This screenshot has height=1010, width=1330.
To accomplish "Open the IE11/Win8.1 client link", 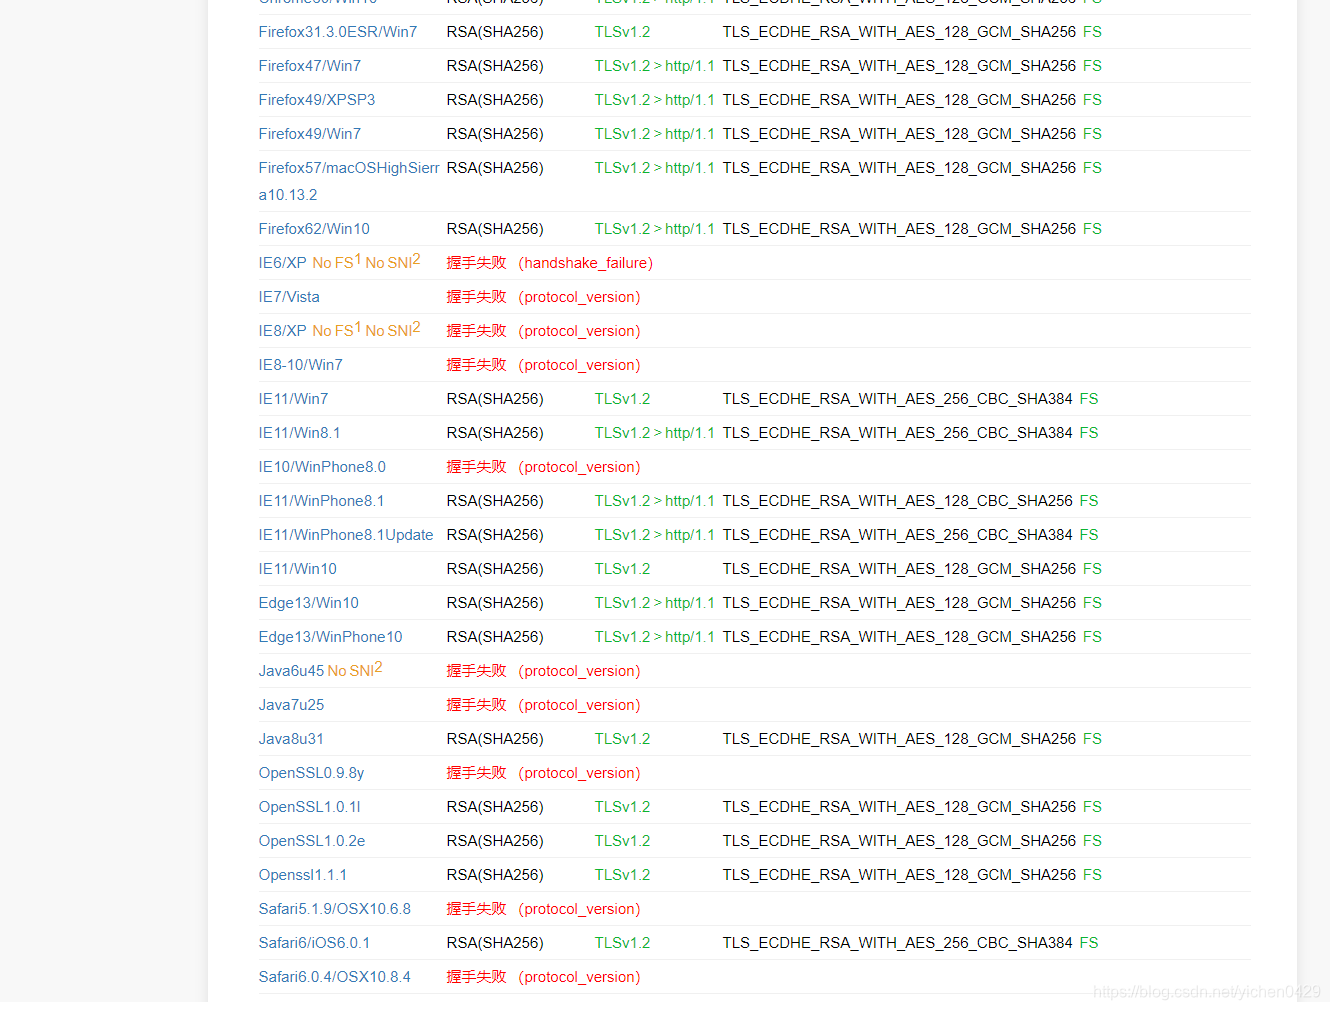I will pos(299,433).
